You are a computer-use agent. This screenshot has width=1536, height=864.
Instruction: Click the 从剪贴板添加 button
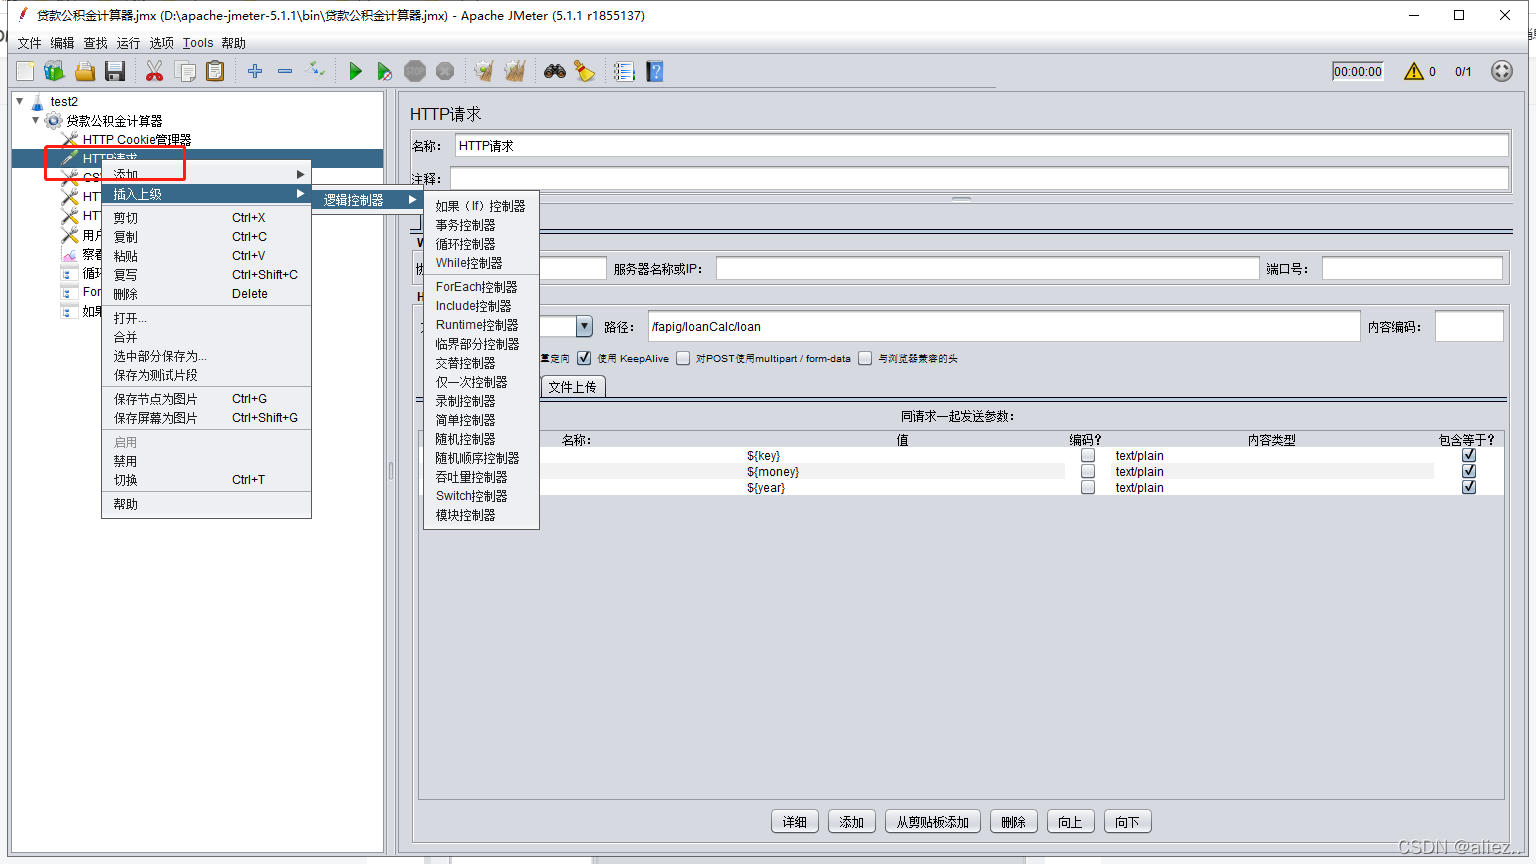click(x=933, y=822)
